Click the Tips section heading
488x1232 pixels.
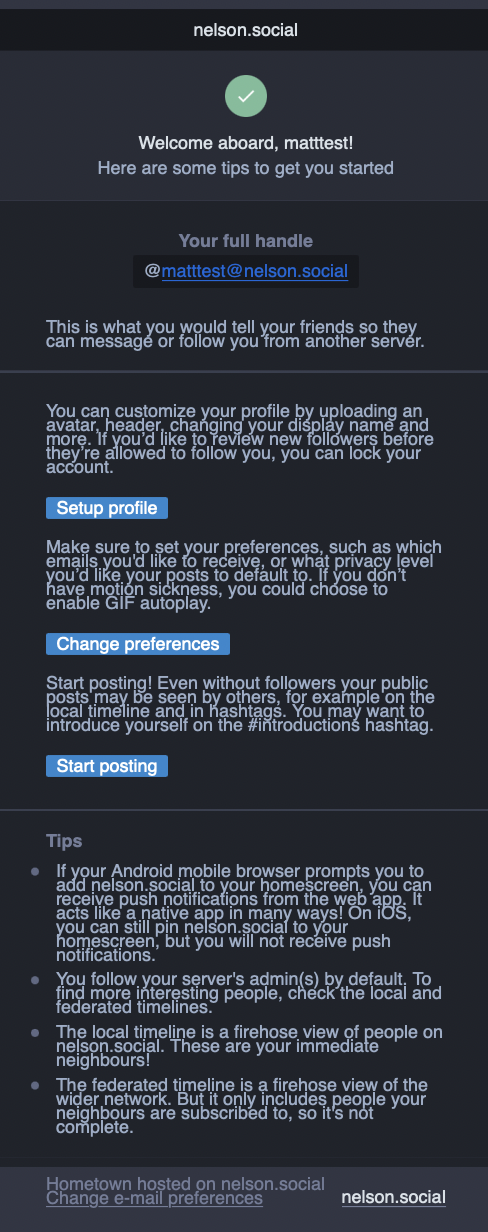click(64, 840)
